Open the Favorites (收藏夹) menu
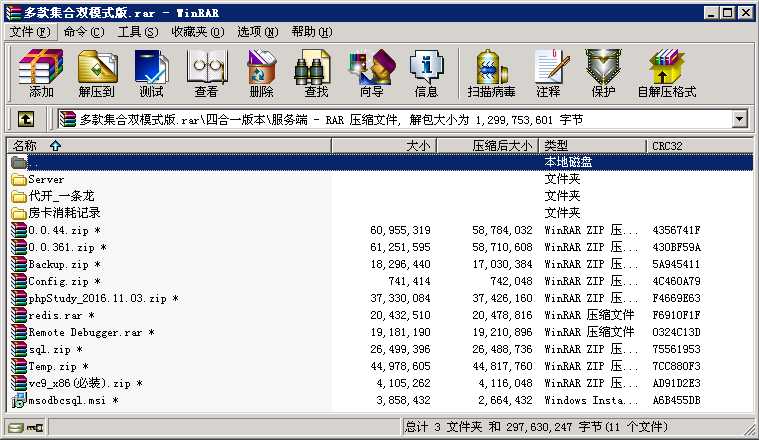 pyautogui.click(x=197, y=32)
